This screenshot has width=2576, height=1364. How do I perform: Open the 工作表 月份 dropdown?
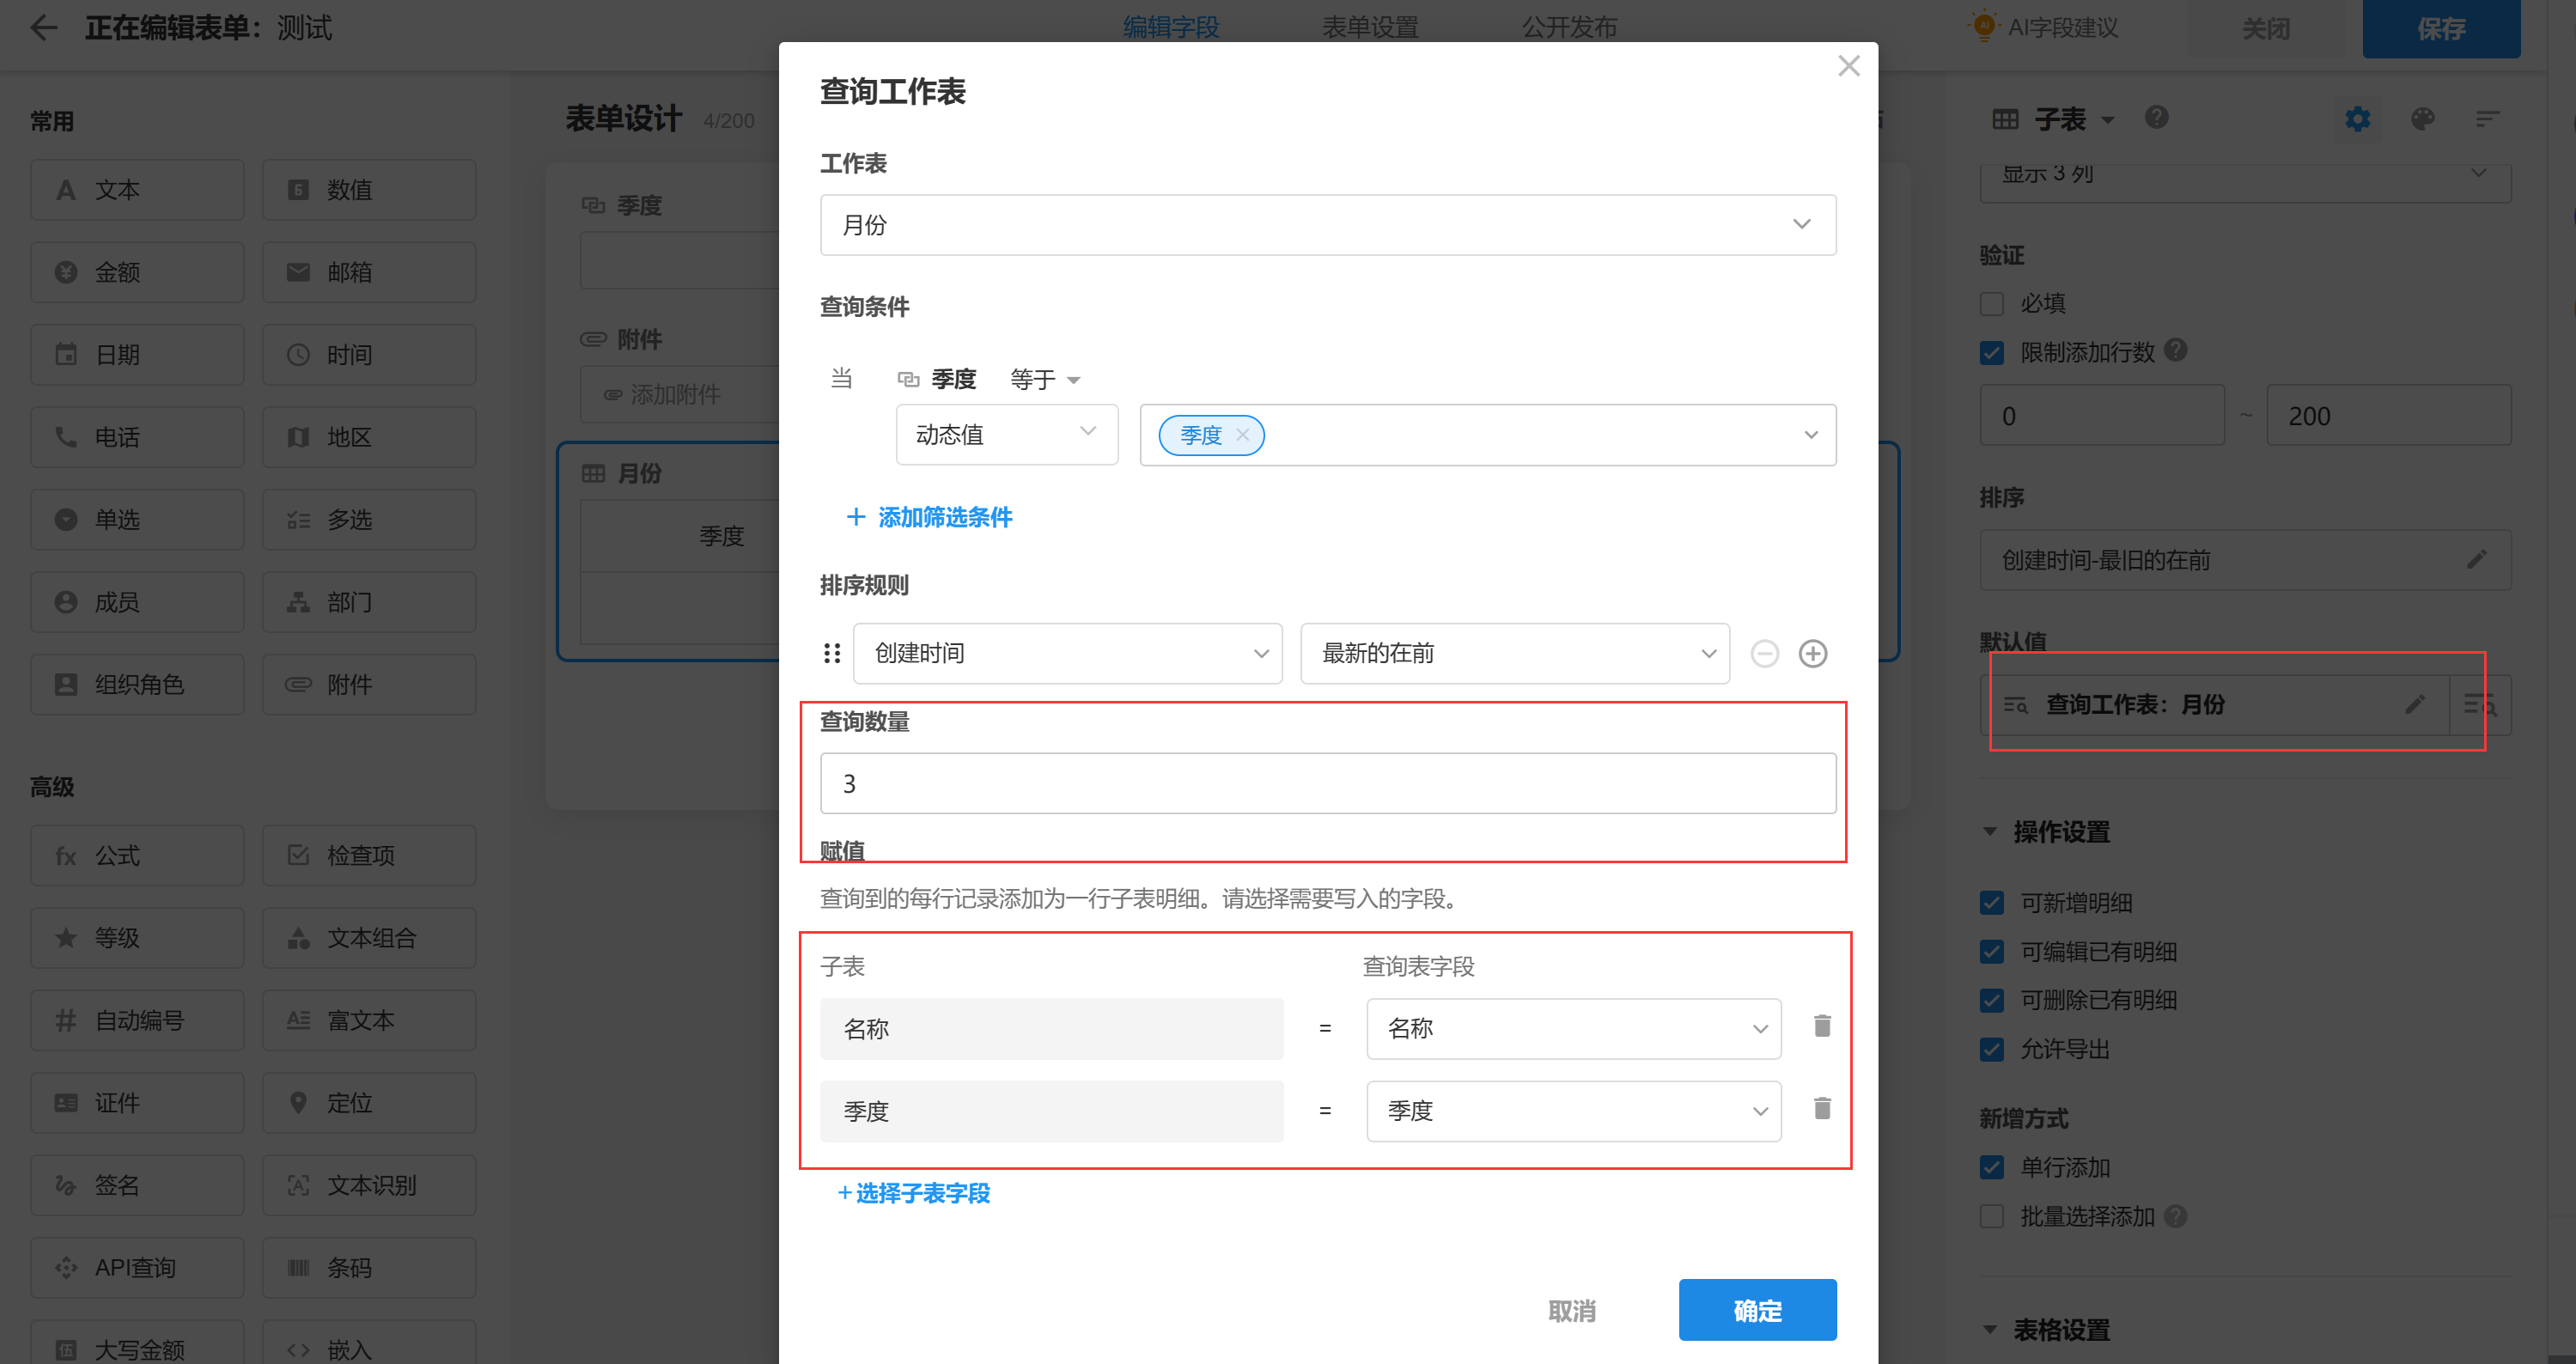[1327, 225]
